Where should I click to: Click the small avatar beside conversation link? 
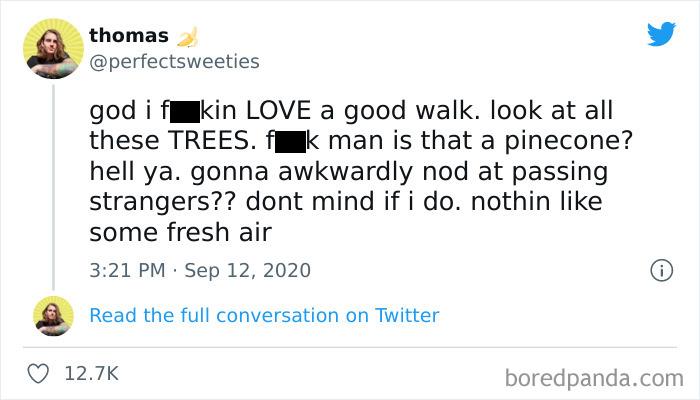pos(53,316)
